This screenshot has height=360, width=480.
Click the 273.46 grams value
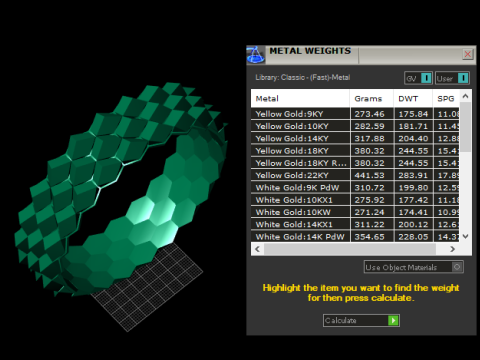[x=369, y=114]
